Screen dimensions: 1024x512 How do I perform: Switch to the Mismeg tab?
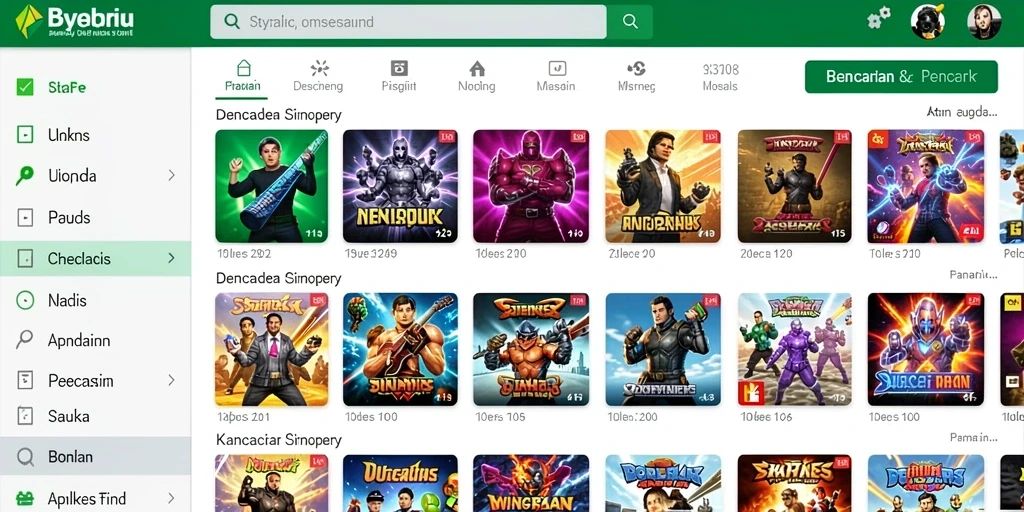point(636,76)
